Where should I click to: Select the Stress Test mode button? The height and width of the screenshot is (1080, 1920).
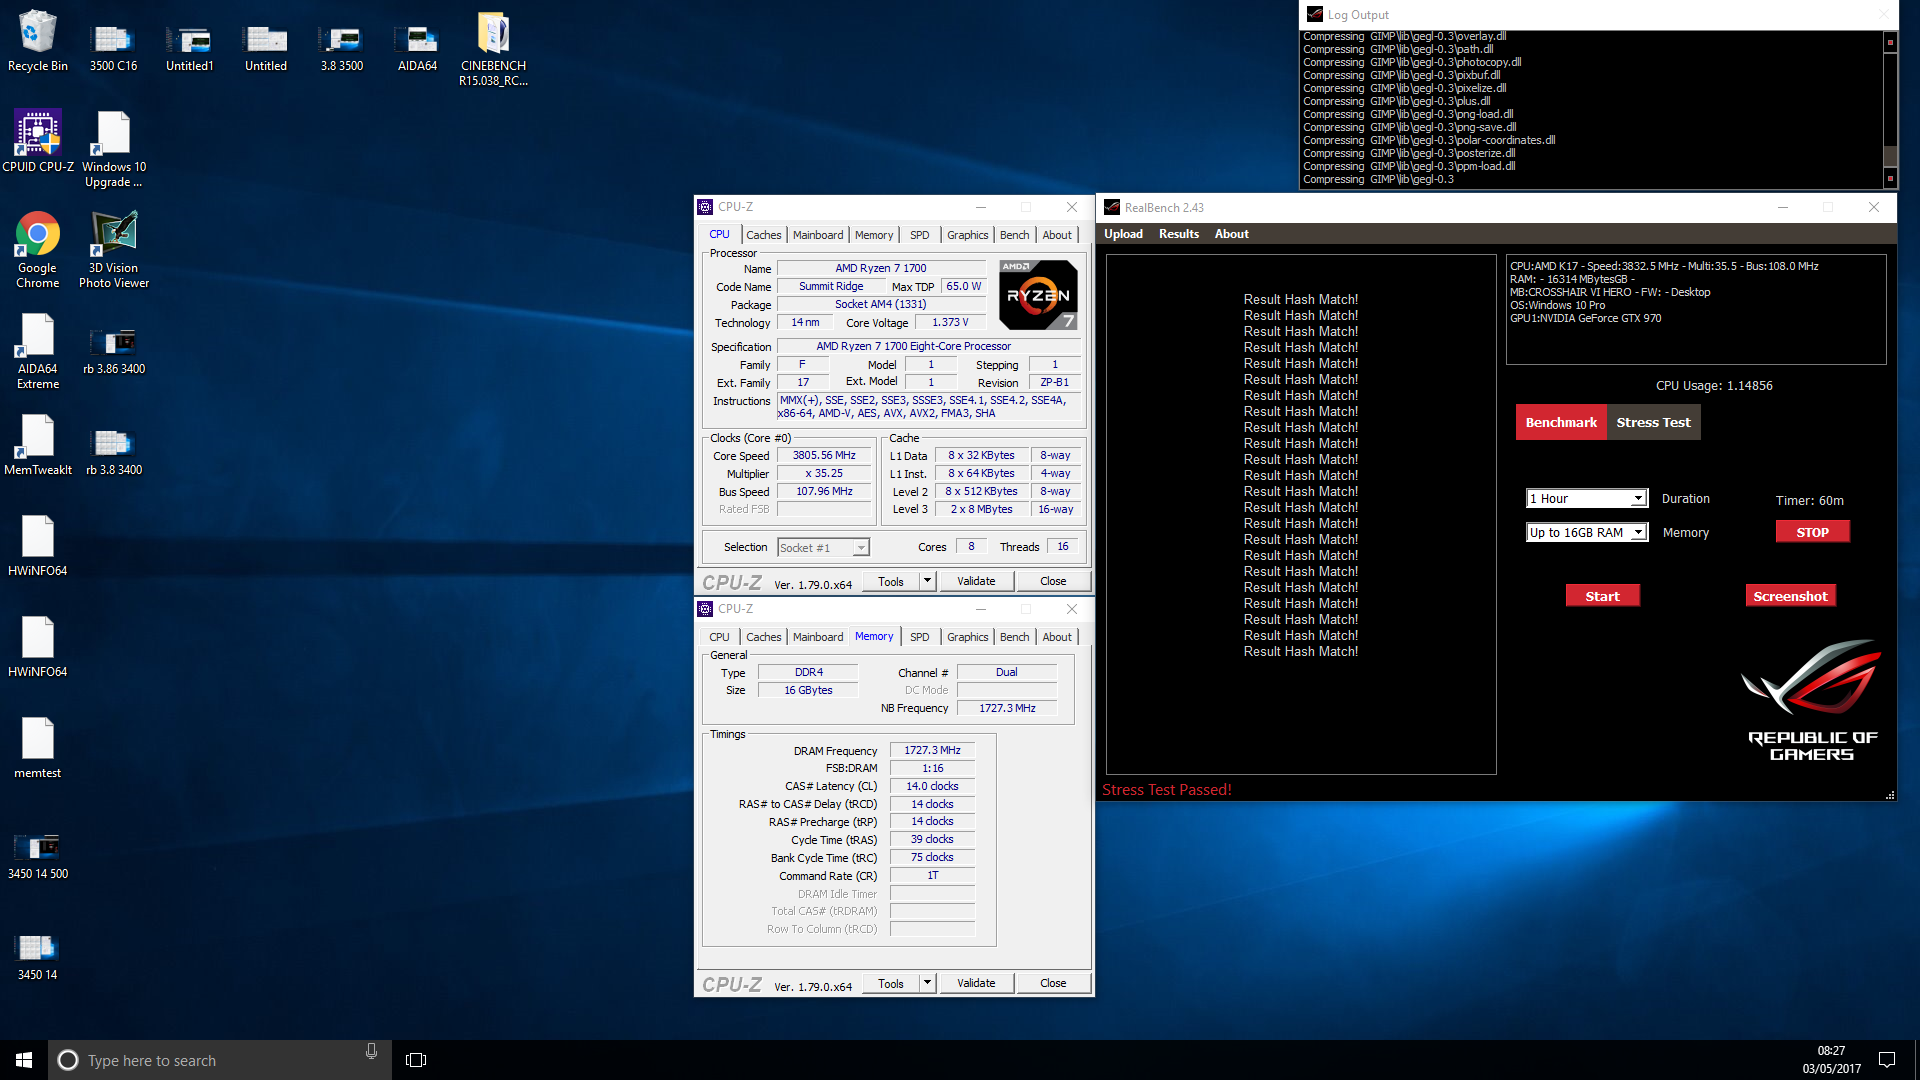point(1653,422)
